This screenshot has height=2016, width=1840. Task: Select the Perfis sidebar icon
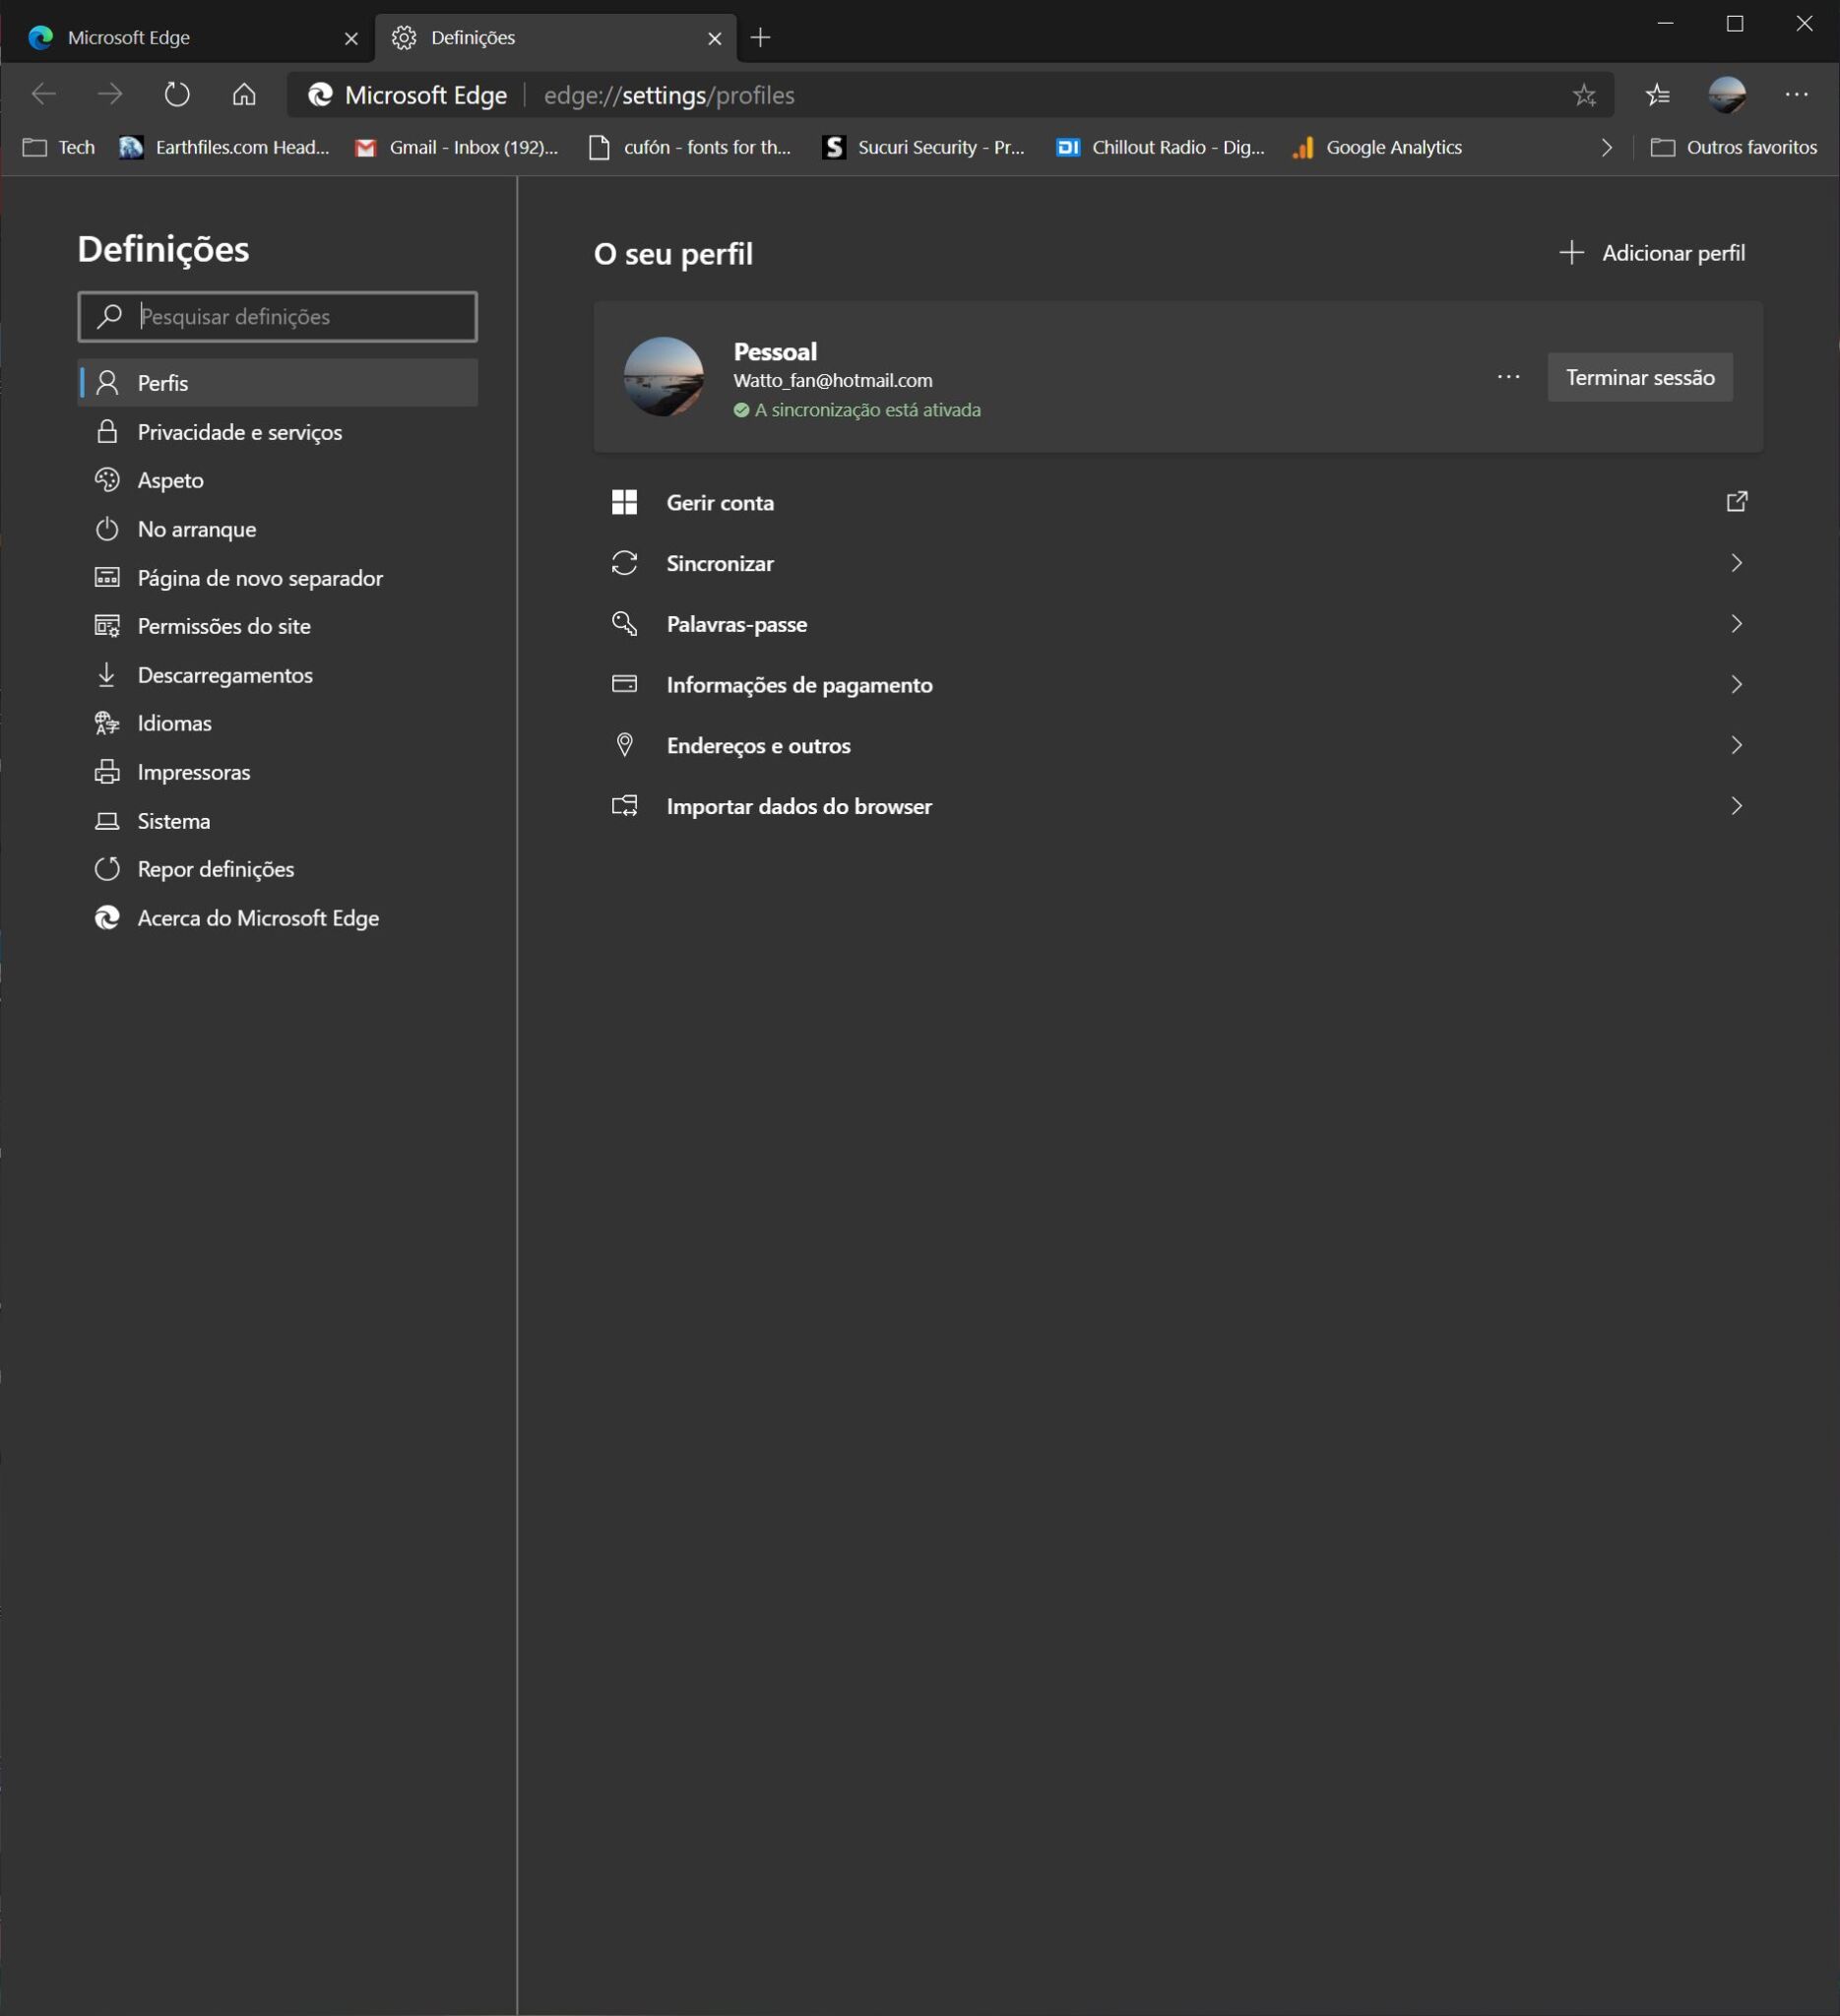coord(108,382)
